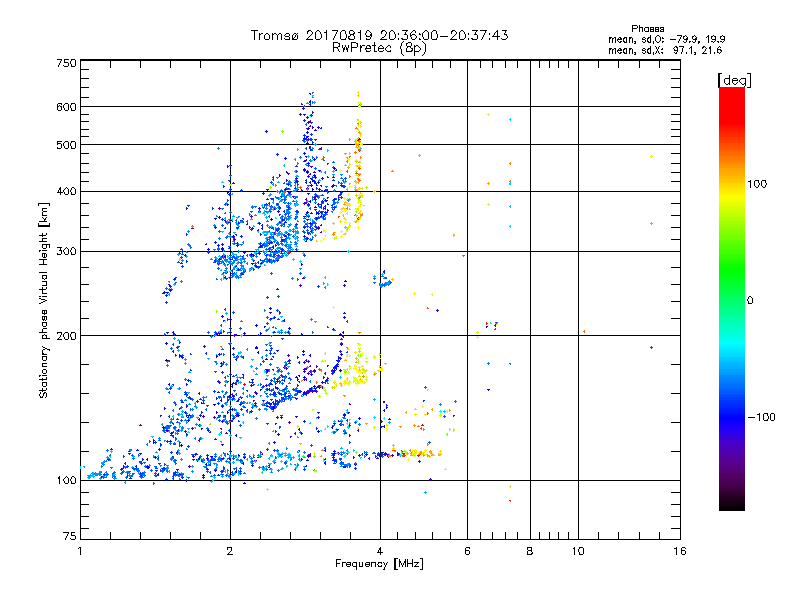Click the y-axis tick label '75'

pyautogui.click(x=70, y=536)
